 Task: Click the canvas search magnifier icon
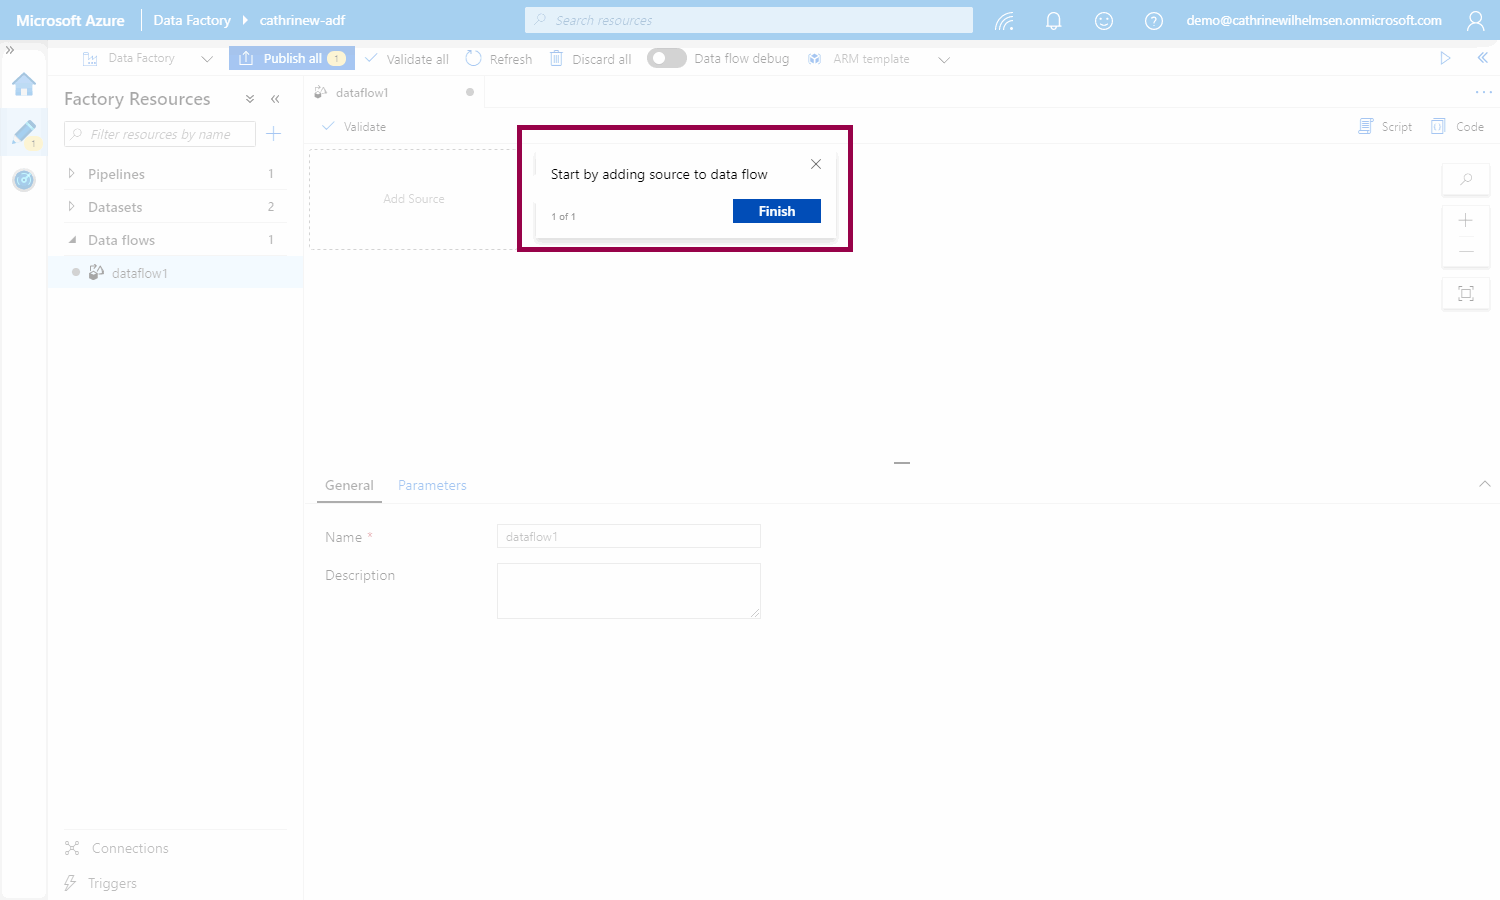(x=1466, y=180)
